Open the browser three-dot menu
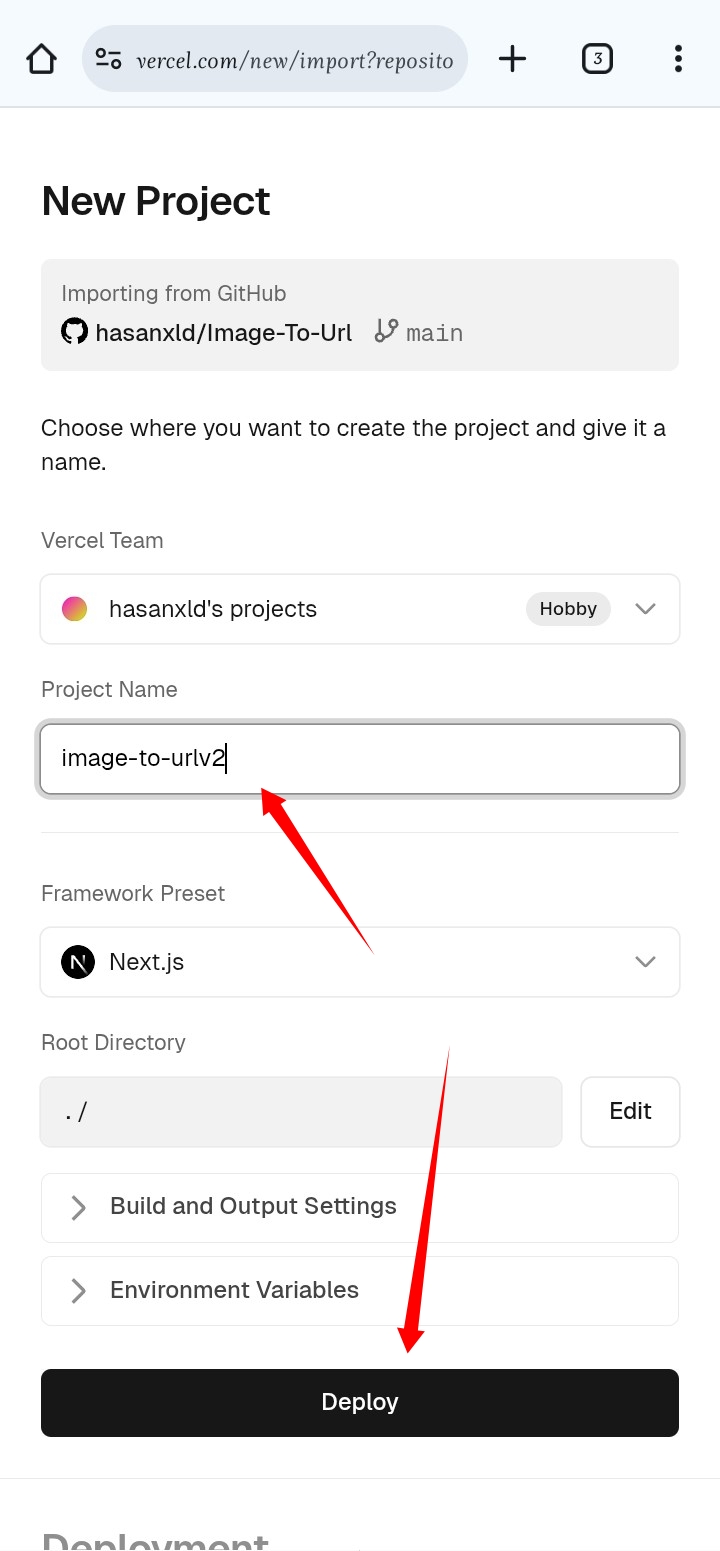This screenshot has width=720, height=1551. (678, 59)
